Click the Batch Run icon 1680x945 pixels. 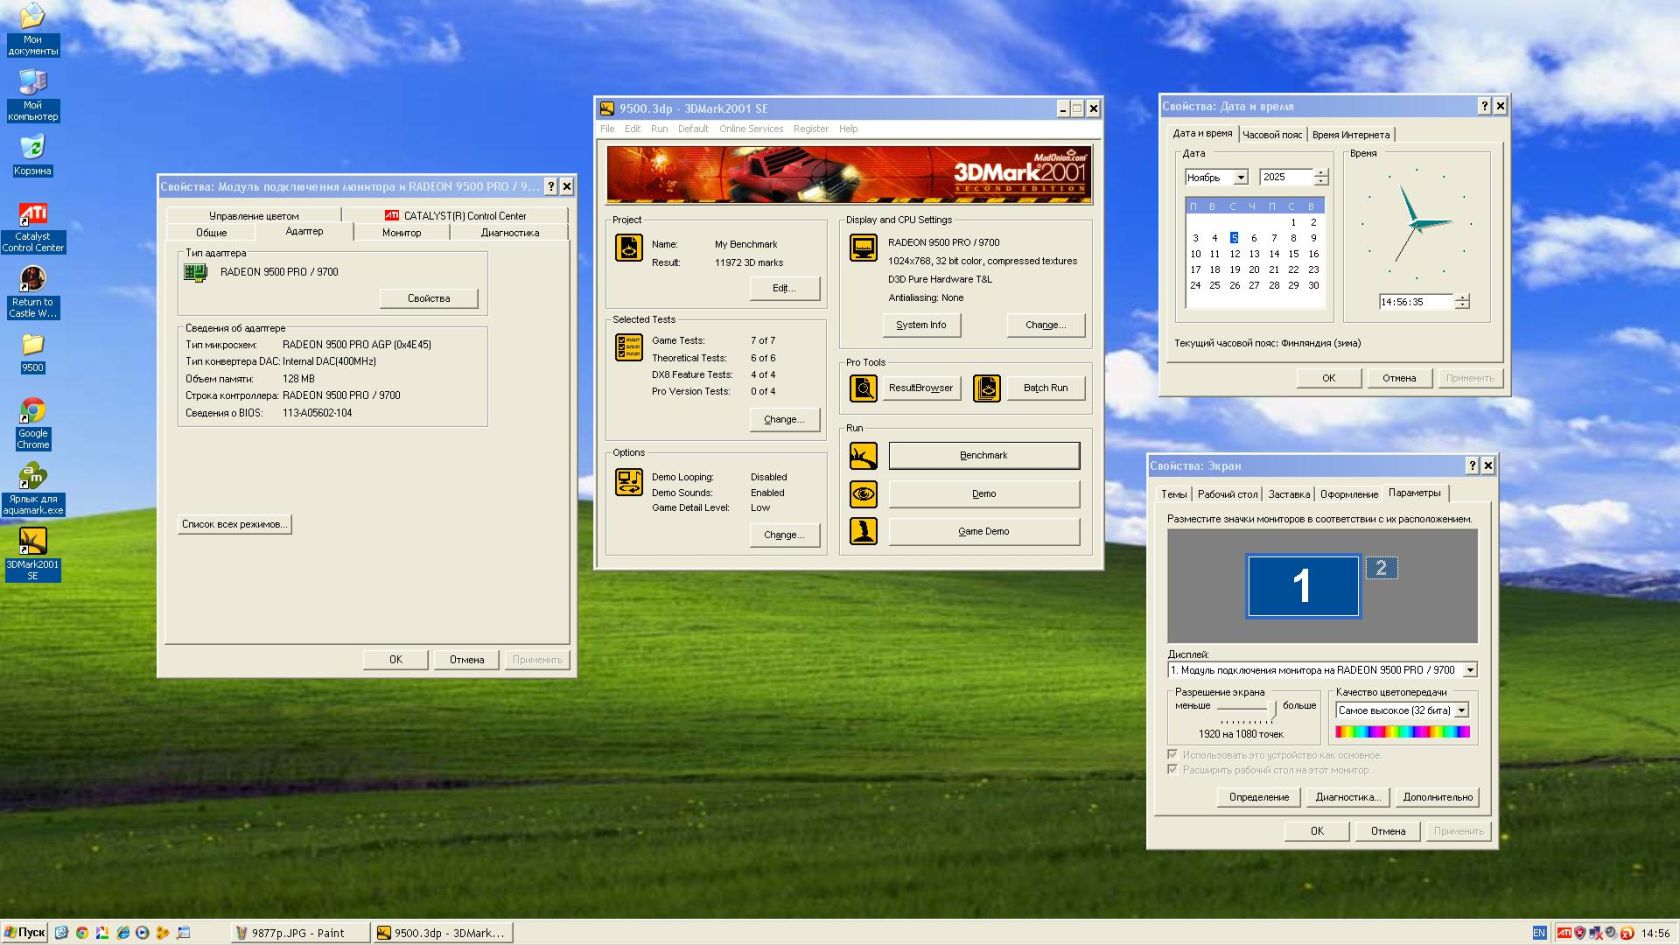point(987,388)
